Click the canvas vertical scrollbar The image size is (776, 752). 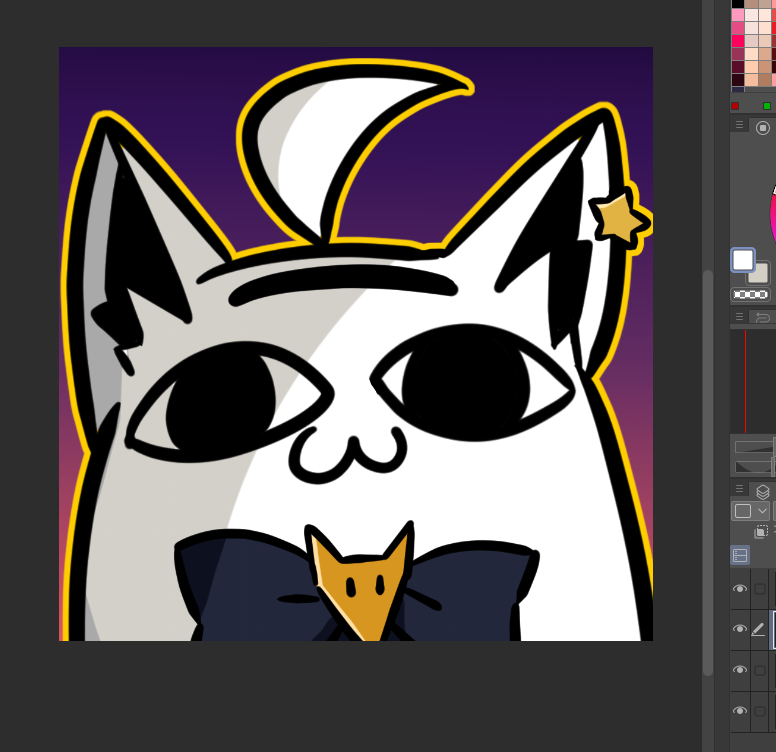tap(708, 472)
